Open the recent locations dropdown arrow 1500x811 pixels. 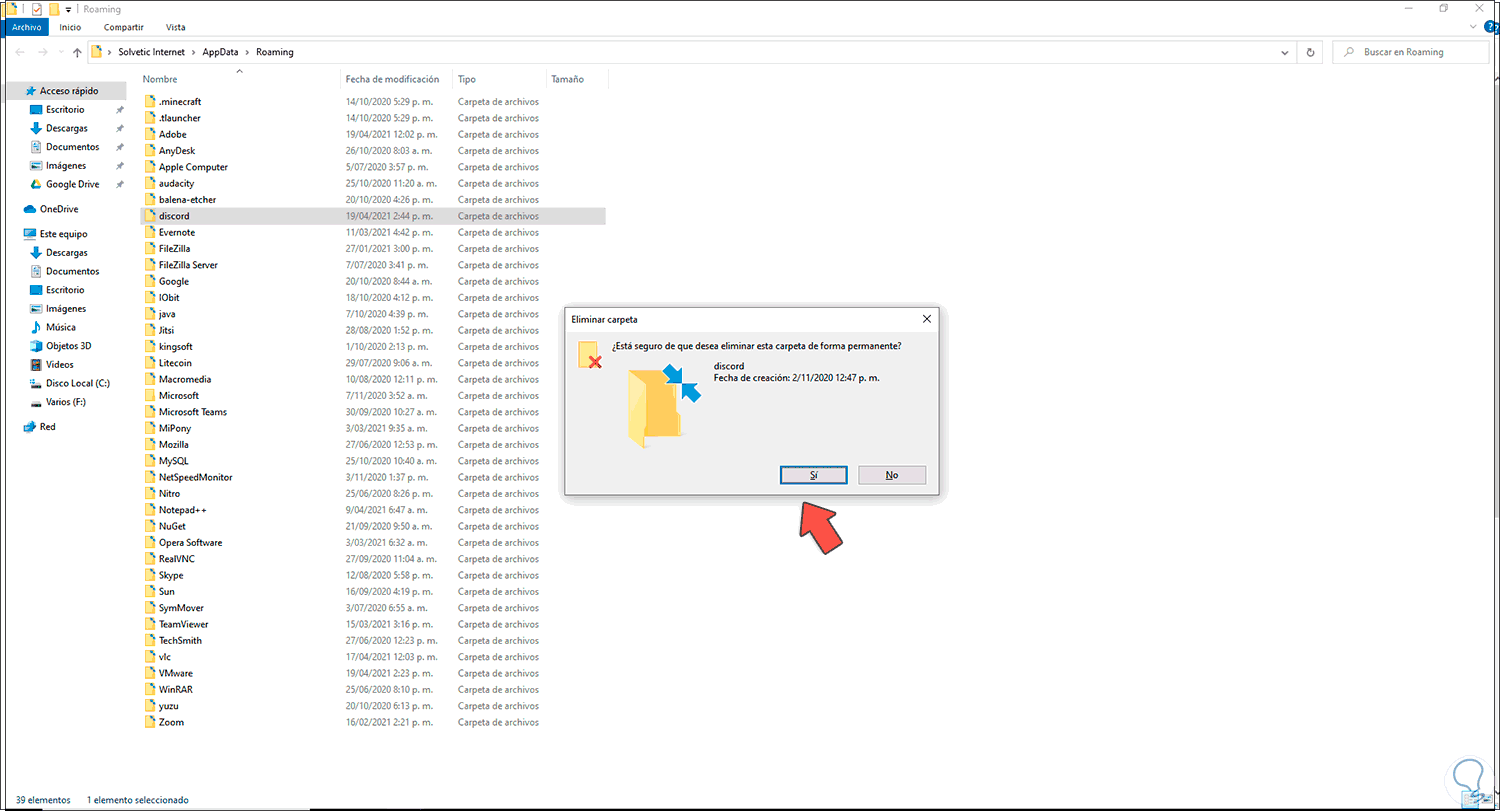pos(60,52)
